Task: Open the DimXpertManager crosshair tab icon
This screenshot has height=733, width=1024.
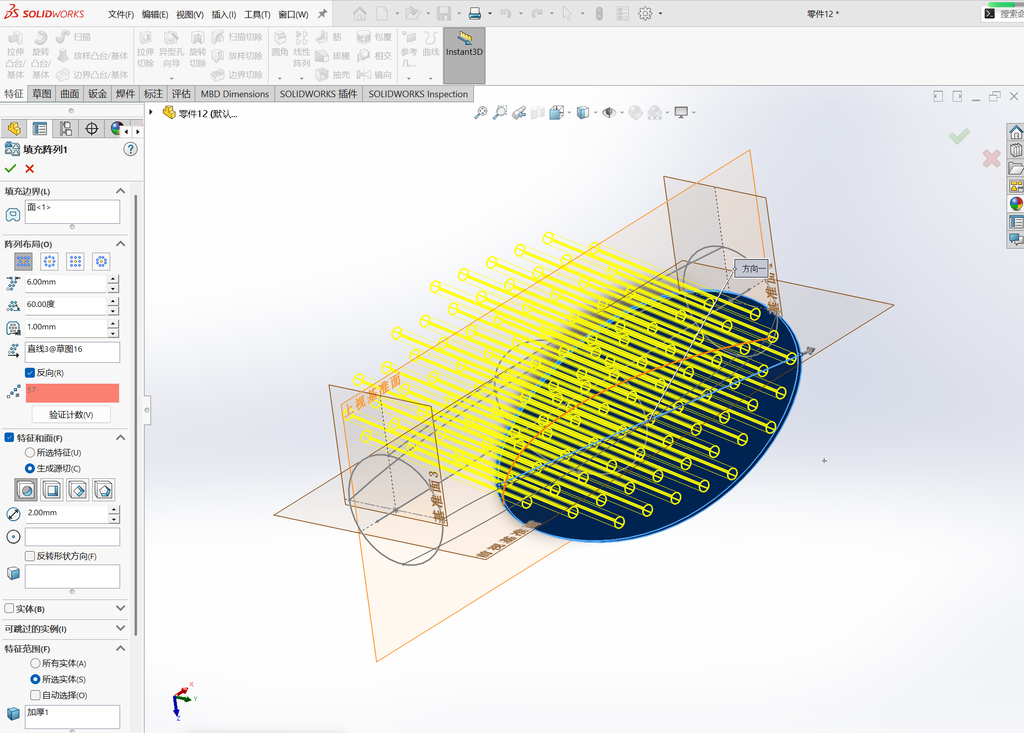Action: [91, 129]
